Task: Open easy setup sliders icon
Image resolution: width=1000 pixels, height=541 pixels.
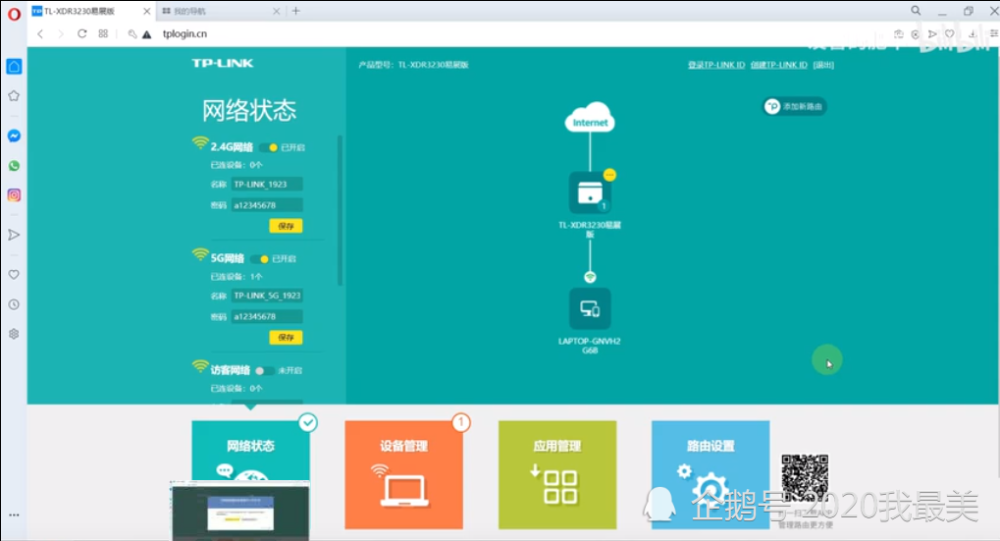Action: [994, 34]
